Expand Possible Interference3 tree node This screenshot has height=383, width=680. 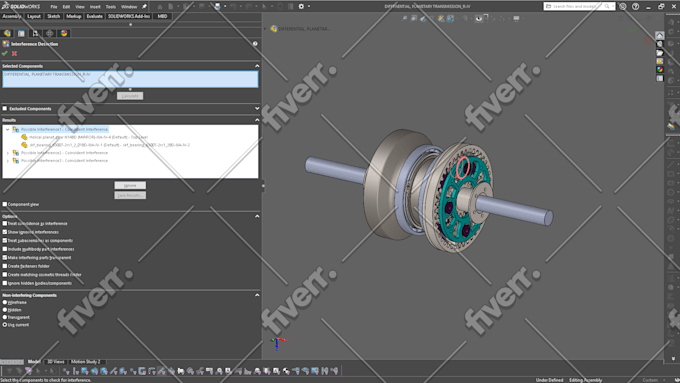(7, 160)
